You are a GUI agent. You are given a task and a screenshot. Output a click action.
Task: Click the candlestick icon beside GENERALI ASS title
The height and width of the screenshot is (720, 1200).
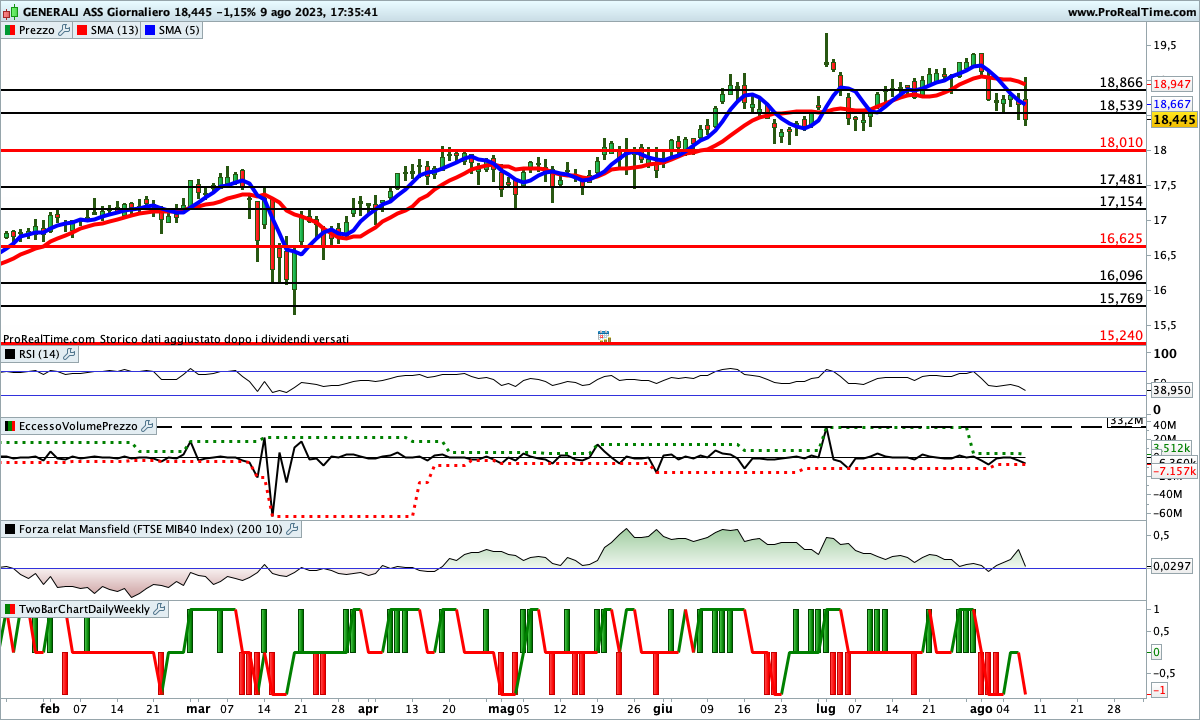click(x=9, y=12)
